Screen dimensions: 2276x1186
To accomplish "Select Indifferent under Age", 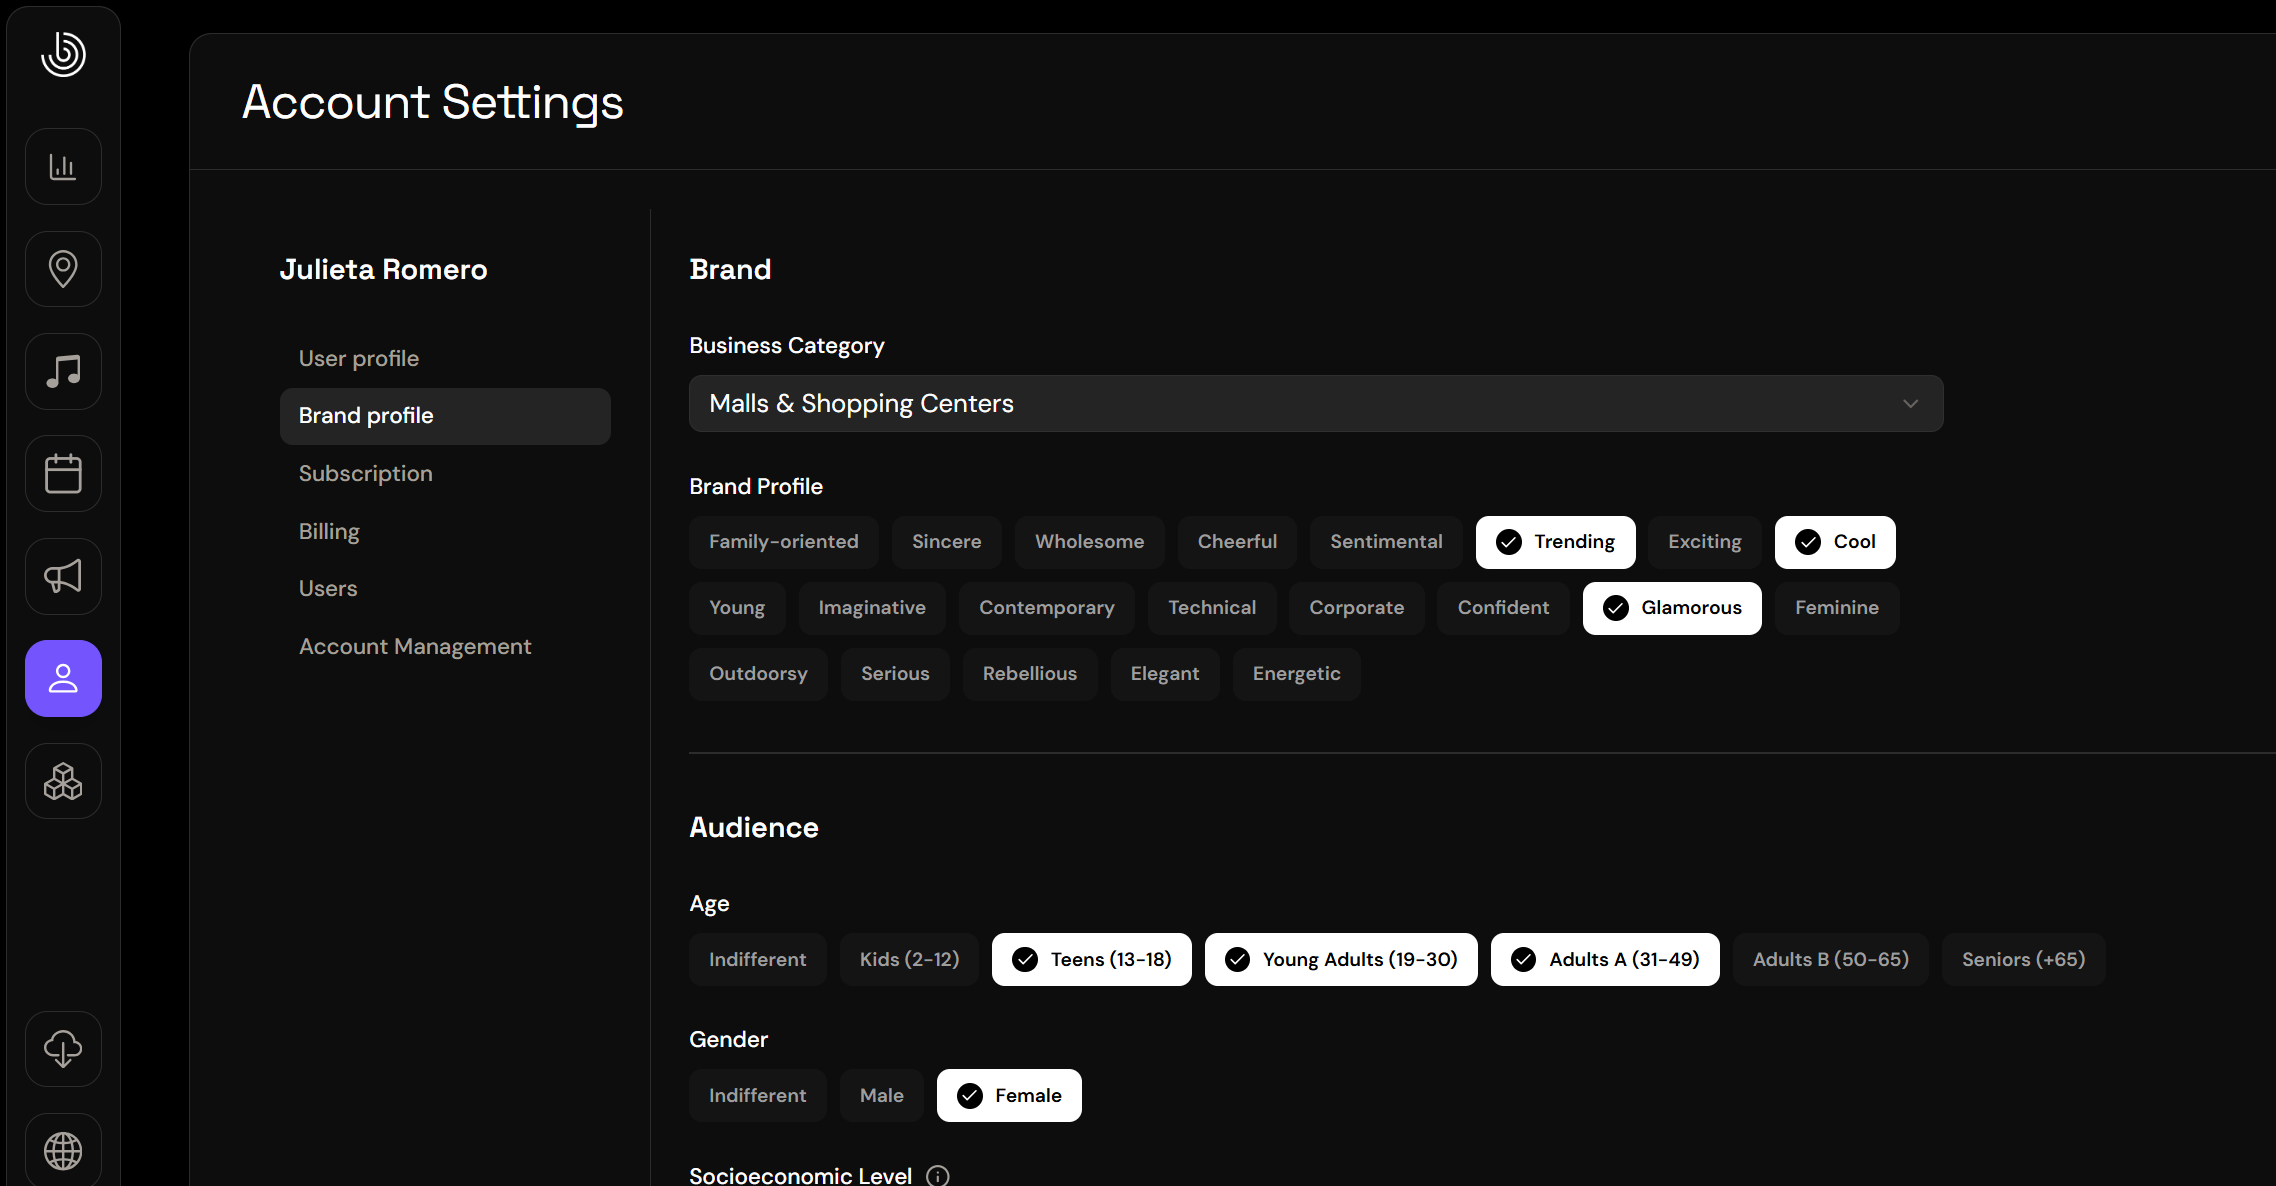I will tap(758, 960).
